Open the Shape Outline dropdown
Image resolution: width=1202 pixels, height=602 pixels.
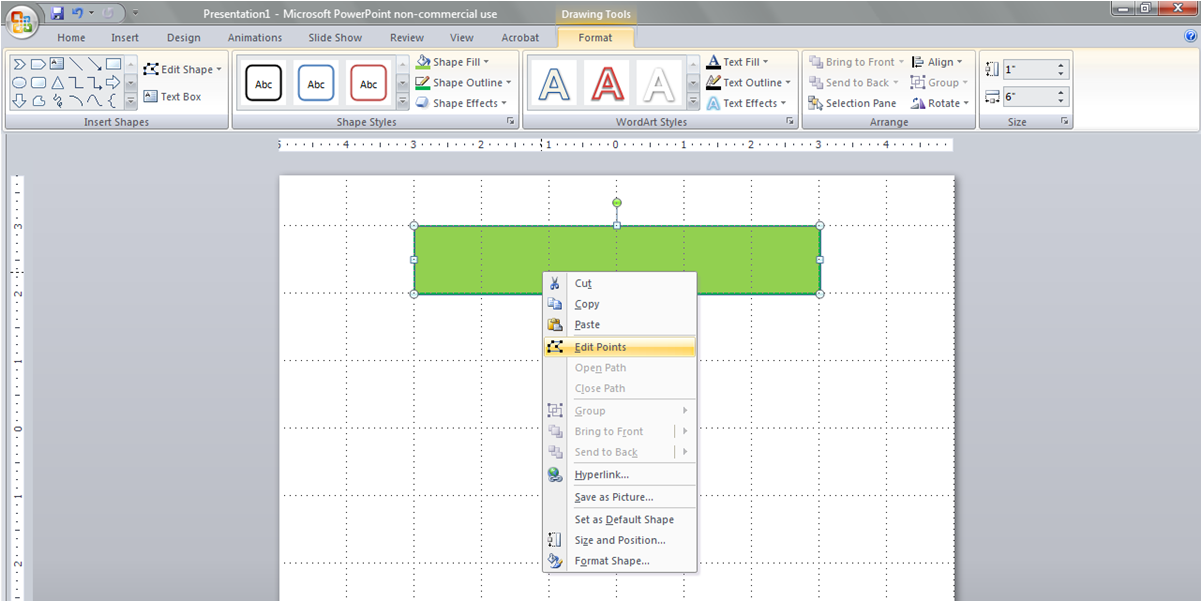(x=463, y=82)
